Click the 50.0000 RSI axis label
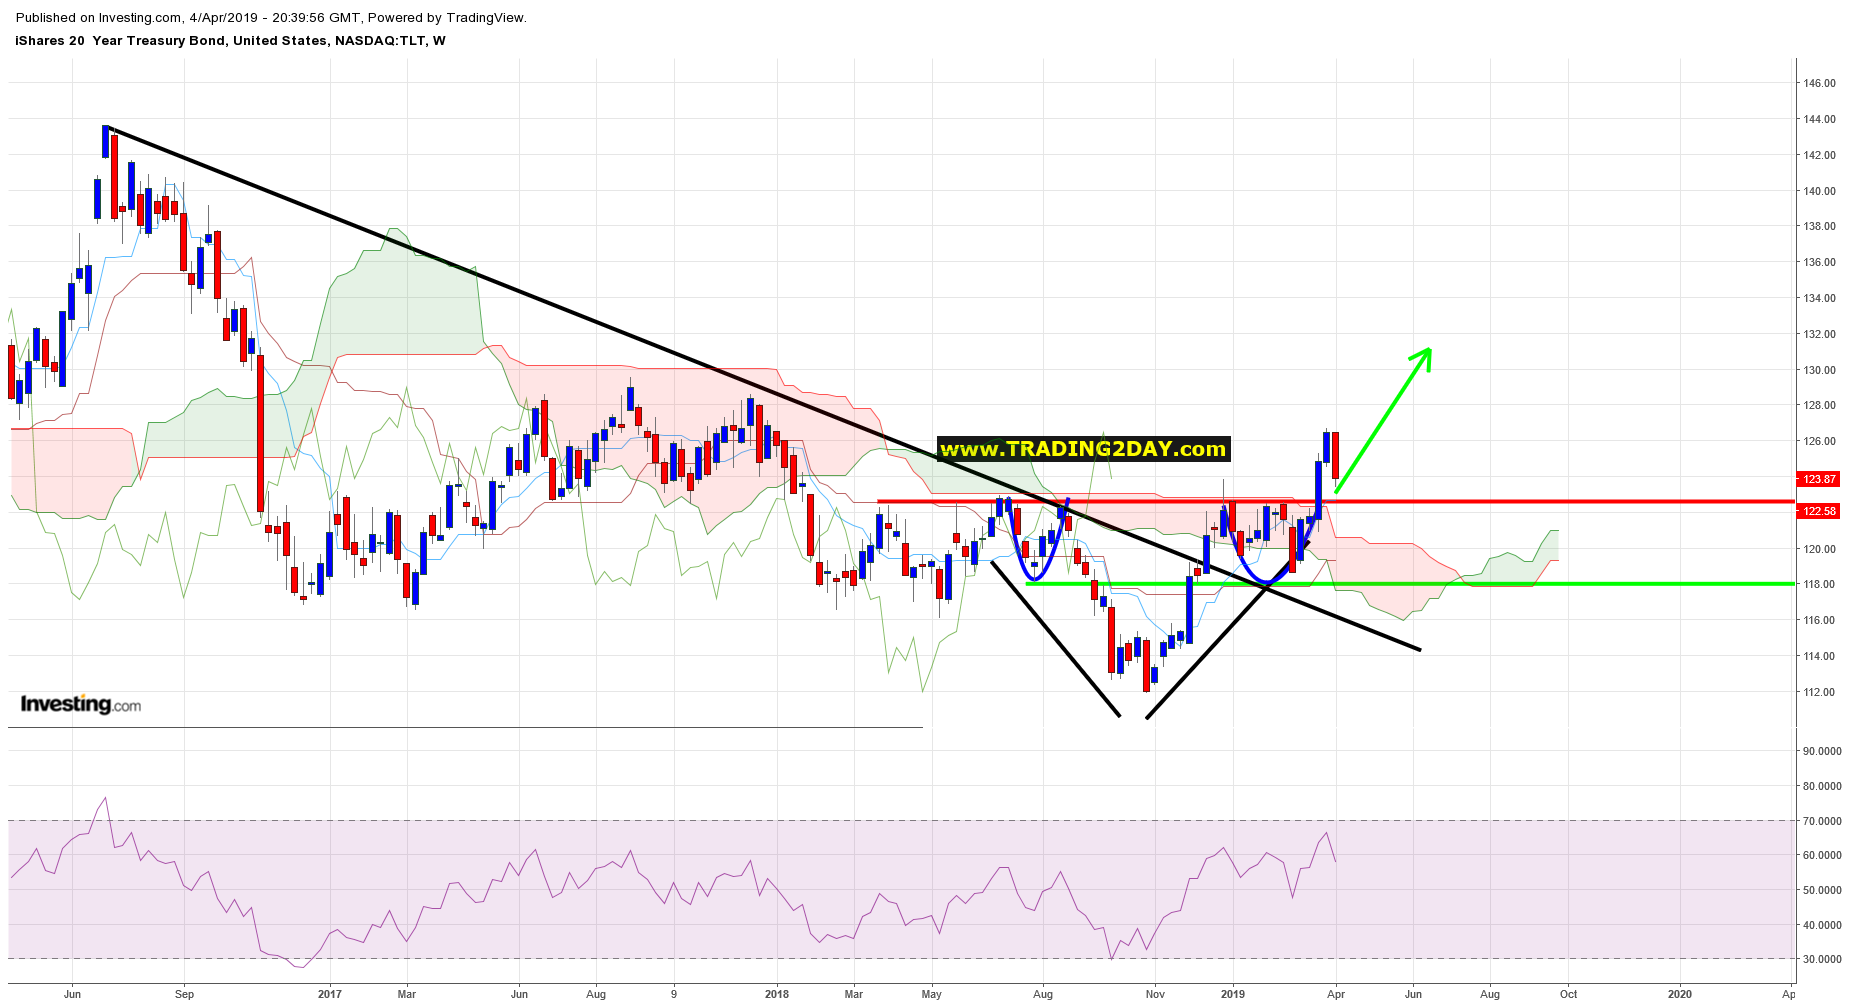The image size is (1853, 1007). (1822, 890)
